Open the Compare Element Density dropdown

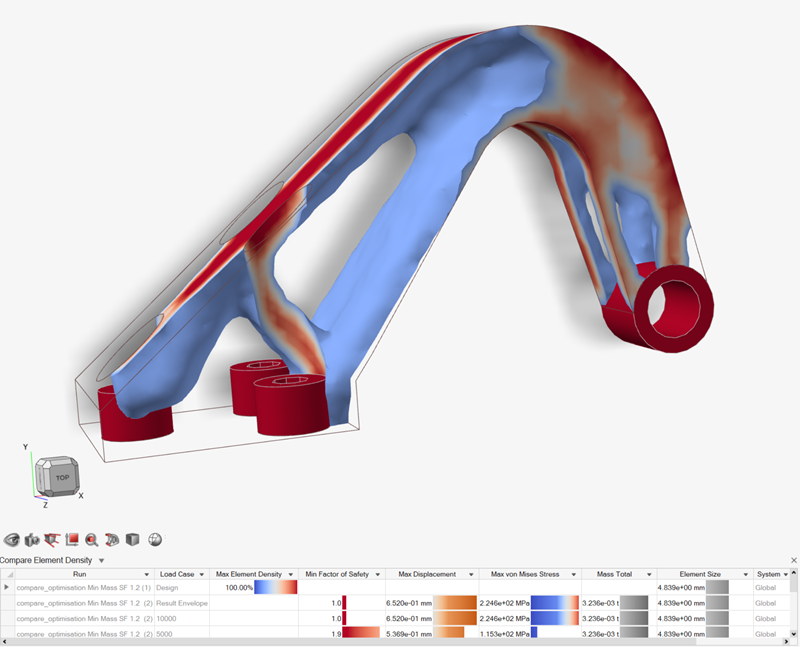coord(101,561)
